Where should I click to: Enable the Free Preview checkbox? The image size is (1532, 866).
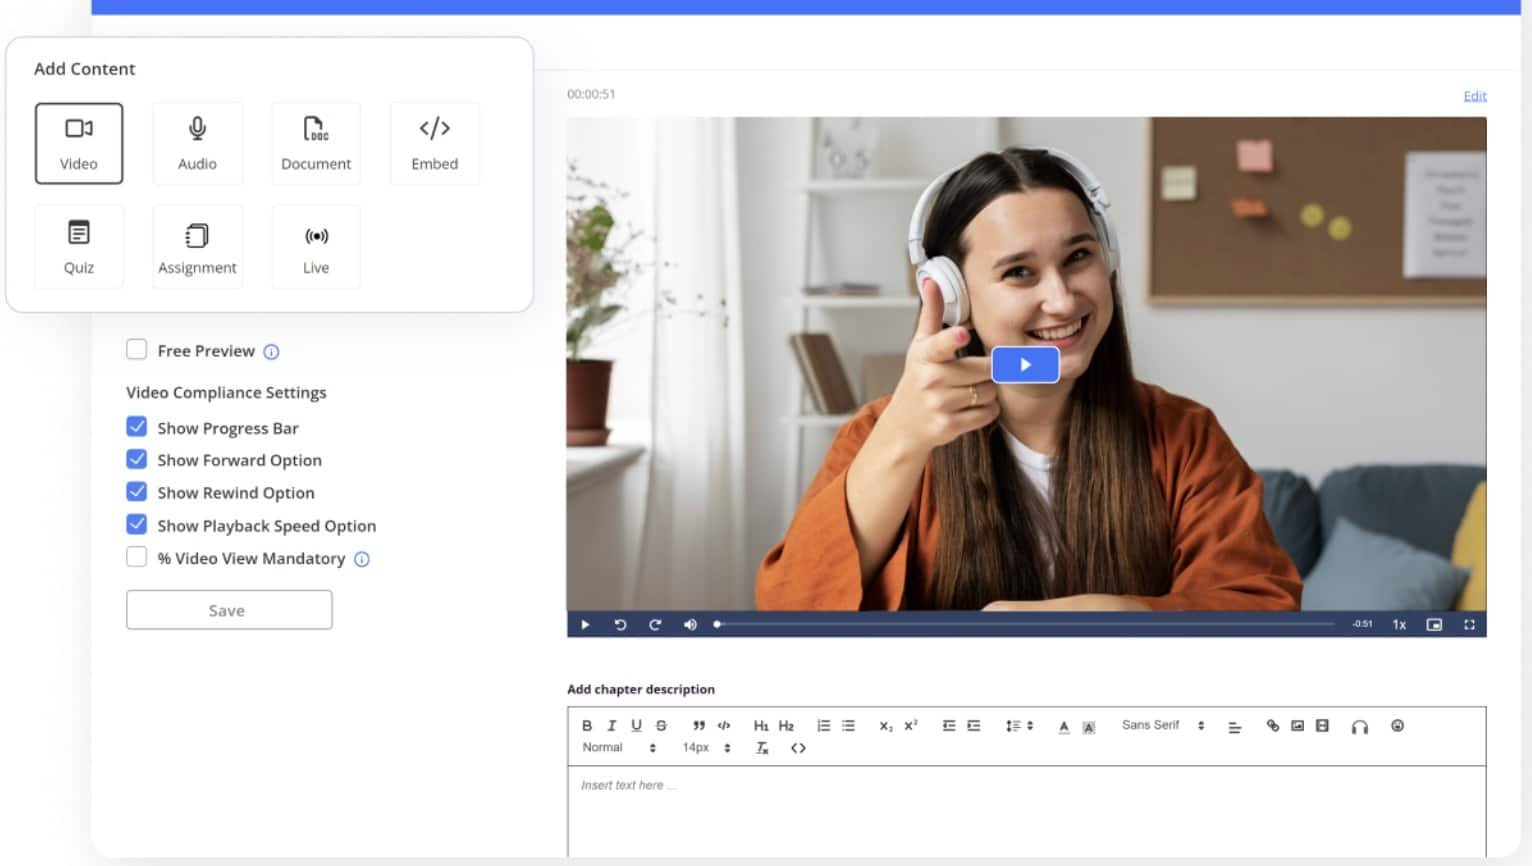pos(137,350)
